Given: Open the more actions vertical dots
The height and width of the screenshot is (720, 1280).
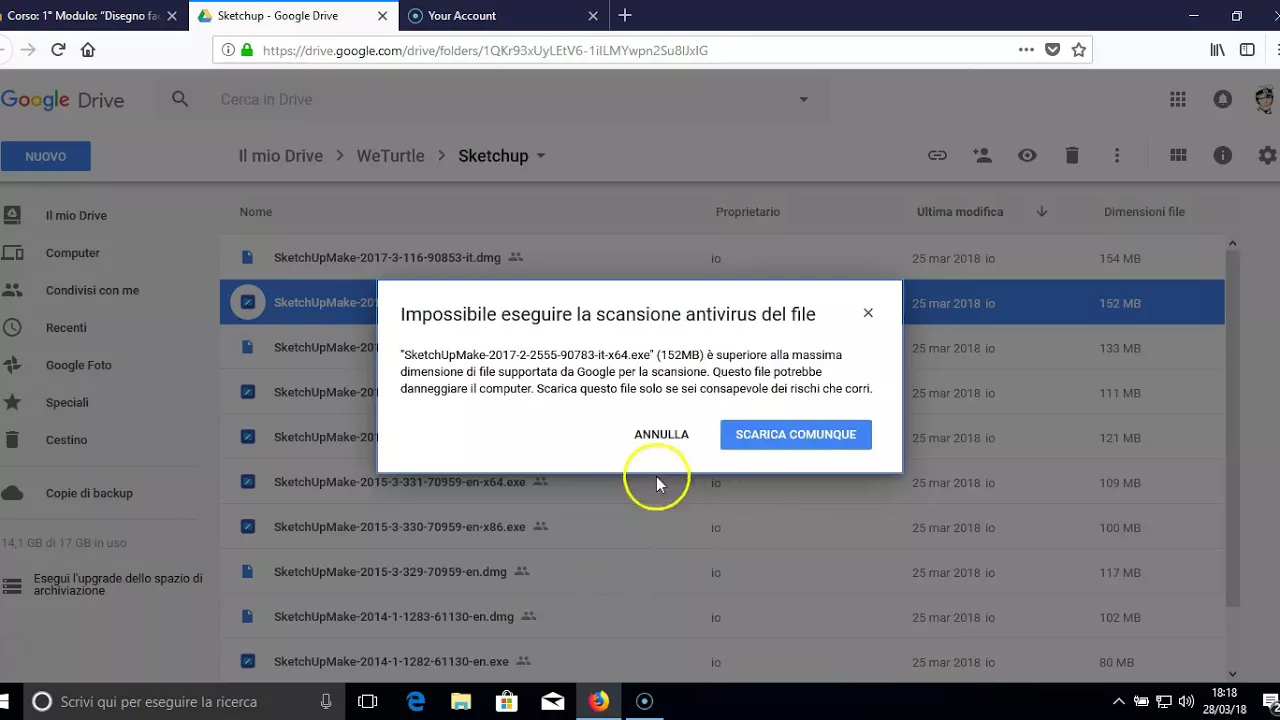Looking at the screenshot, I should tap(1117, 155).
